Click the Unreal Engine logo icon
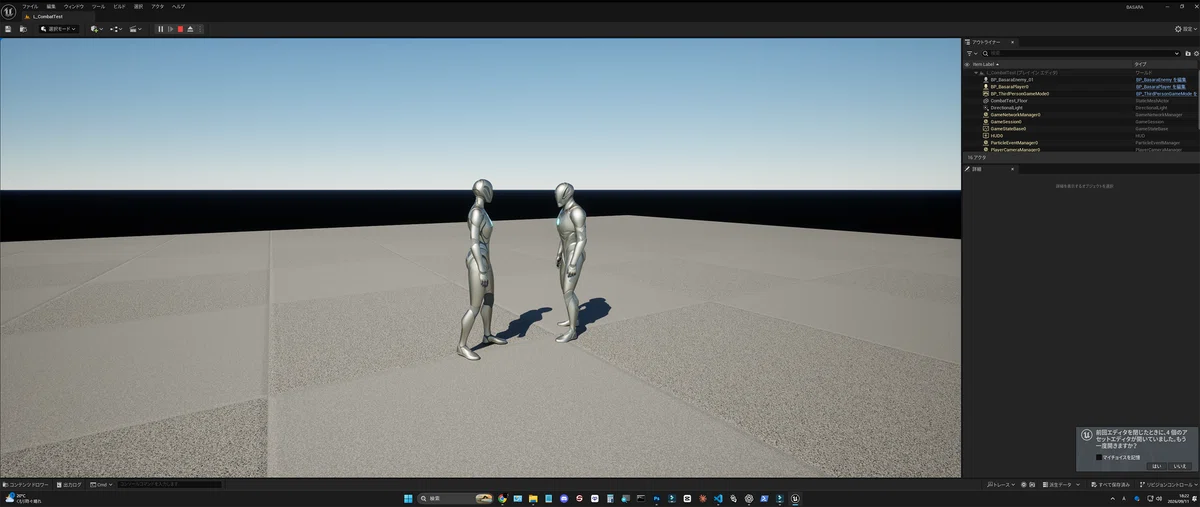1200x507 pixels. [x=9, y=11]
